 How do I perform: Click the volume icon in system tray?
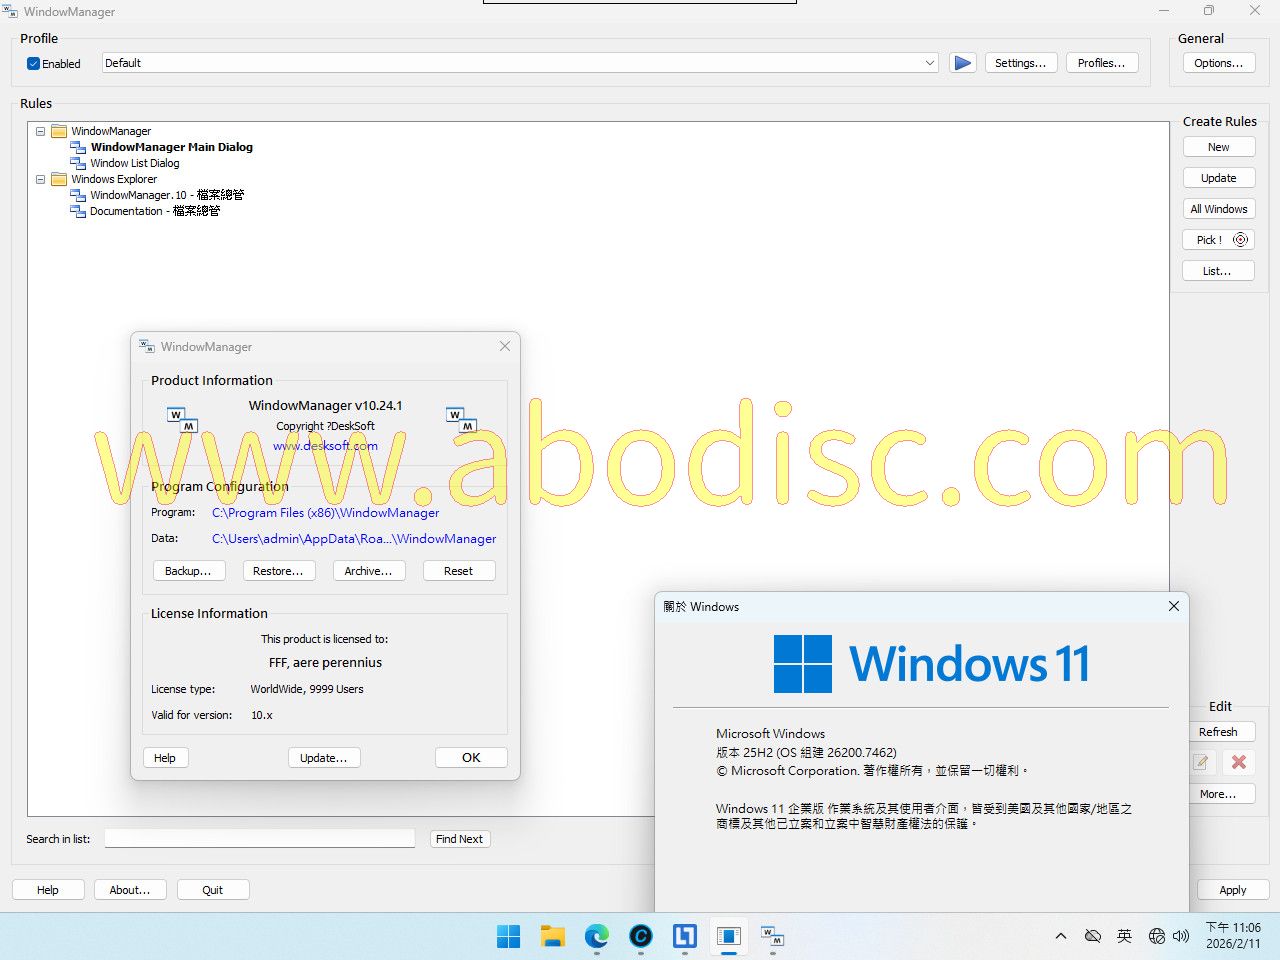(1181, 936)
